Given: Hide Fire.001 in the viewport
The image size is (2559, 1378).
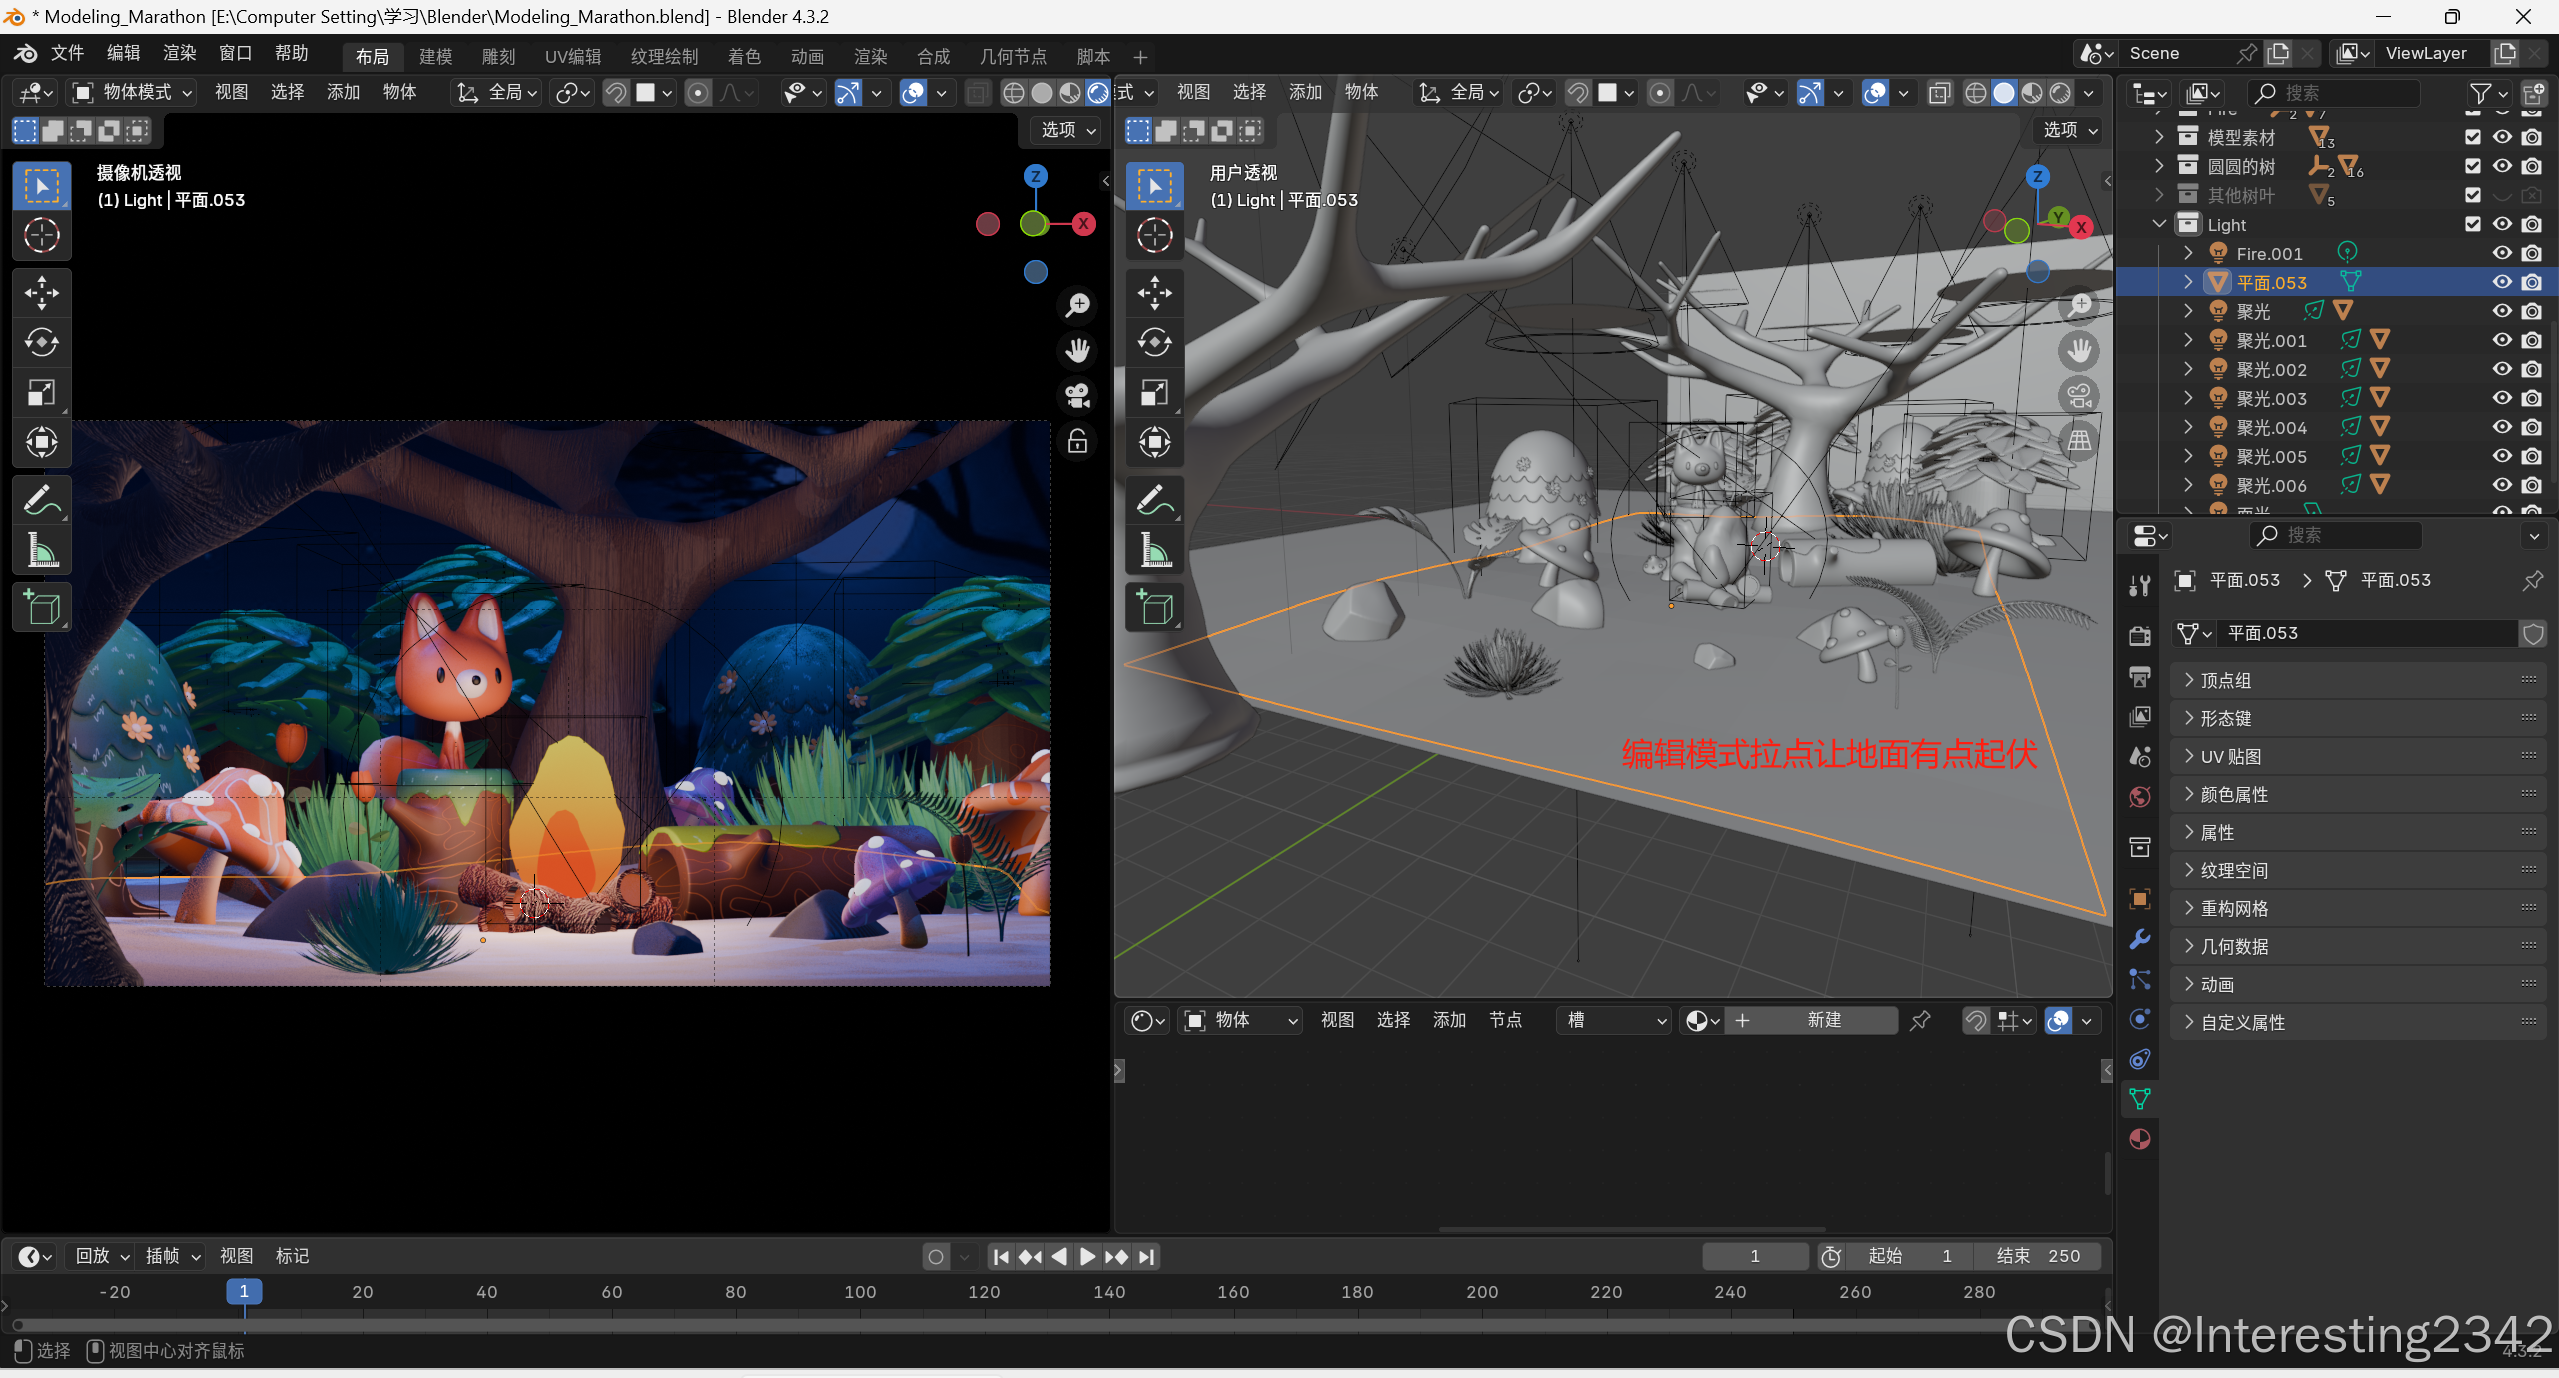Looking at the screenshot, I should [x=2501, y=253].
